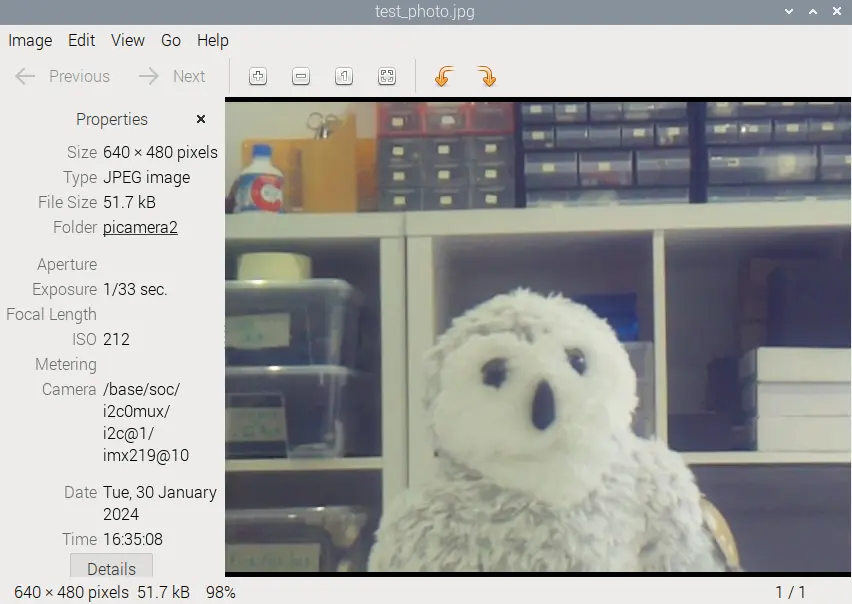Click the 98% zoom level indicator
Viewport: 852px width, 604px height.
pyautogui.click(x=220, y=591)
